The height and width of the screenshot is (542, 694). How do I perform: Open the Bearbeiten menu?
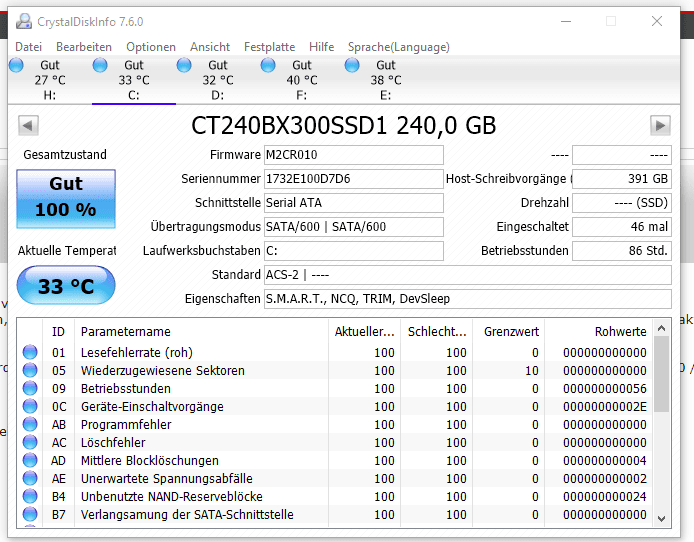84,47
